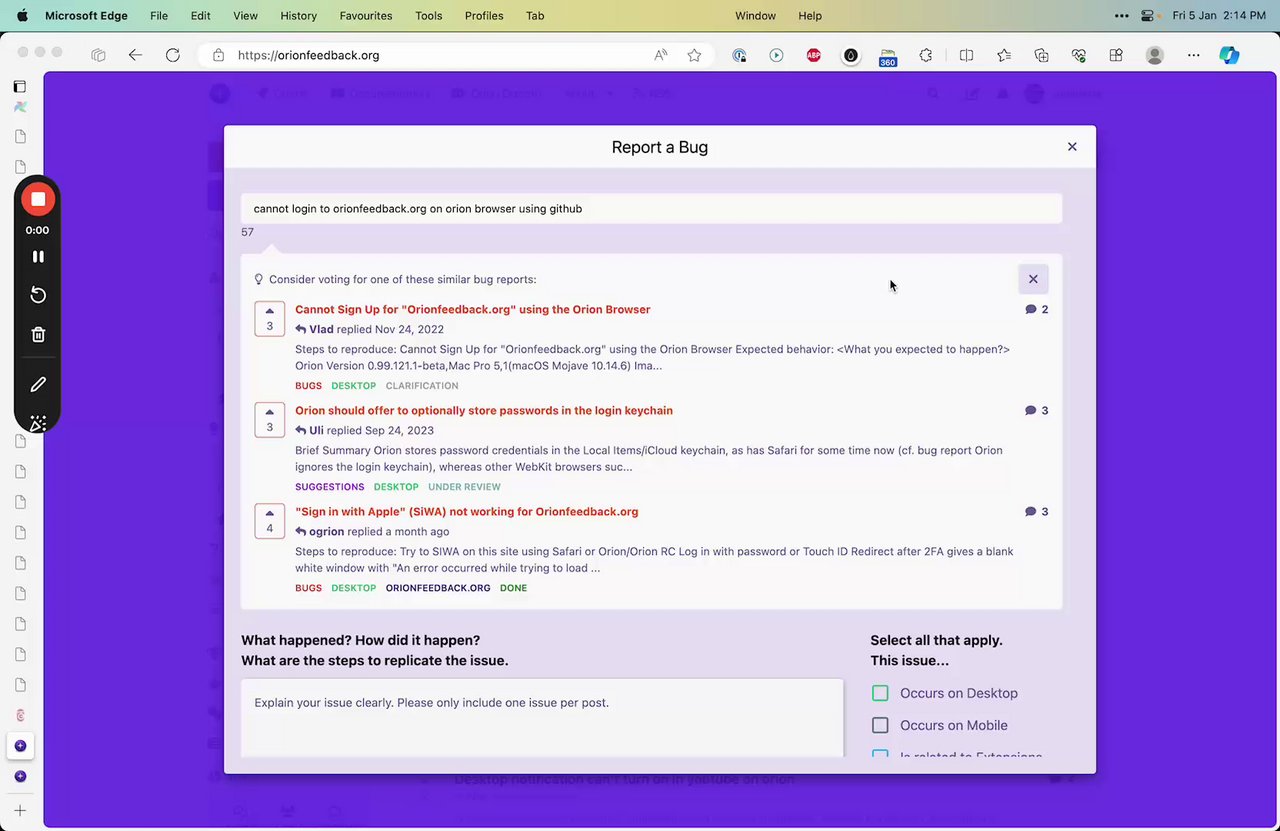Viewport: 1280px width, 831px height.
Task: Toggle Split screen in Edge toolbar
Action: (966, 56)
